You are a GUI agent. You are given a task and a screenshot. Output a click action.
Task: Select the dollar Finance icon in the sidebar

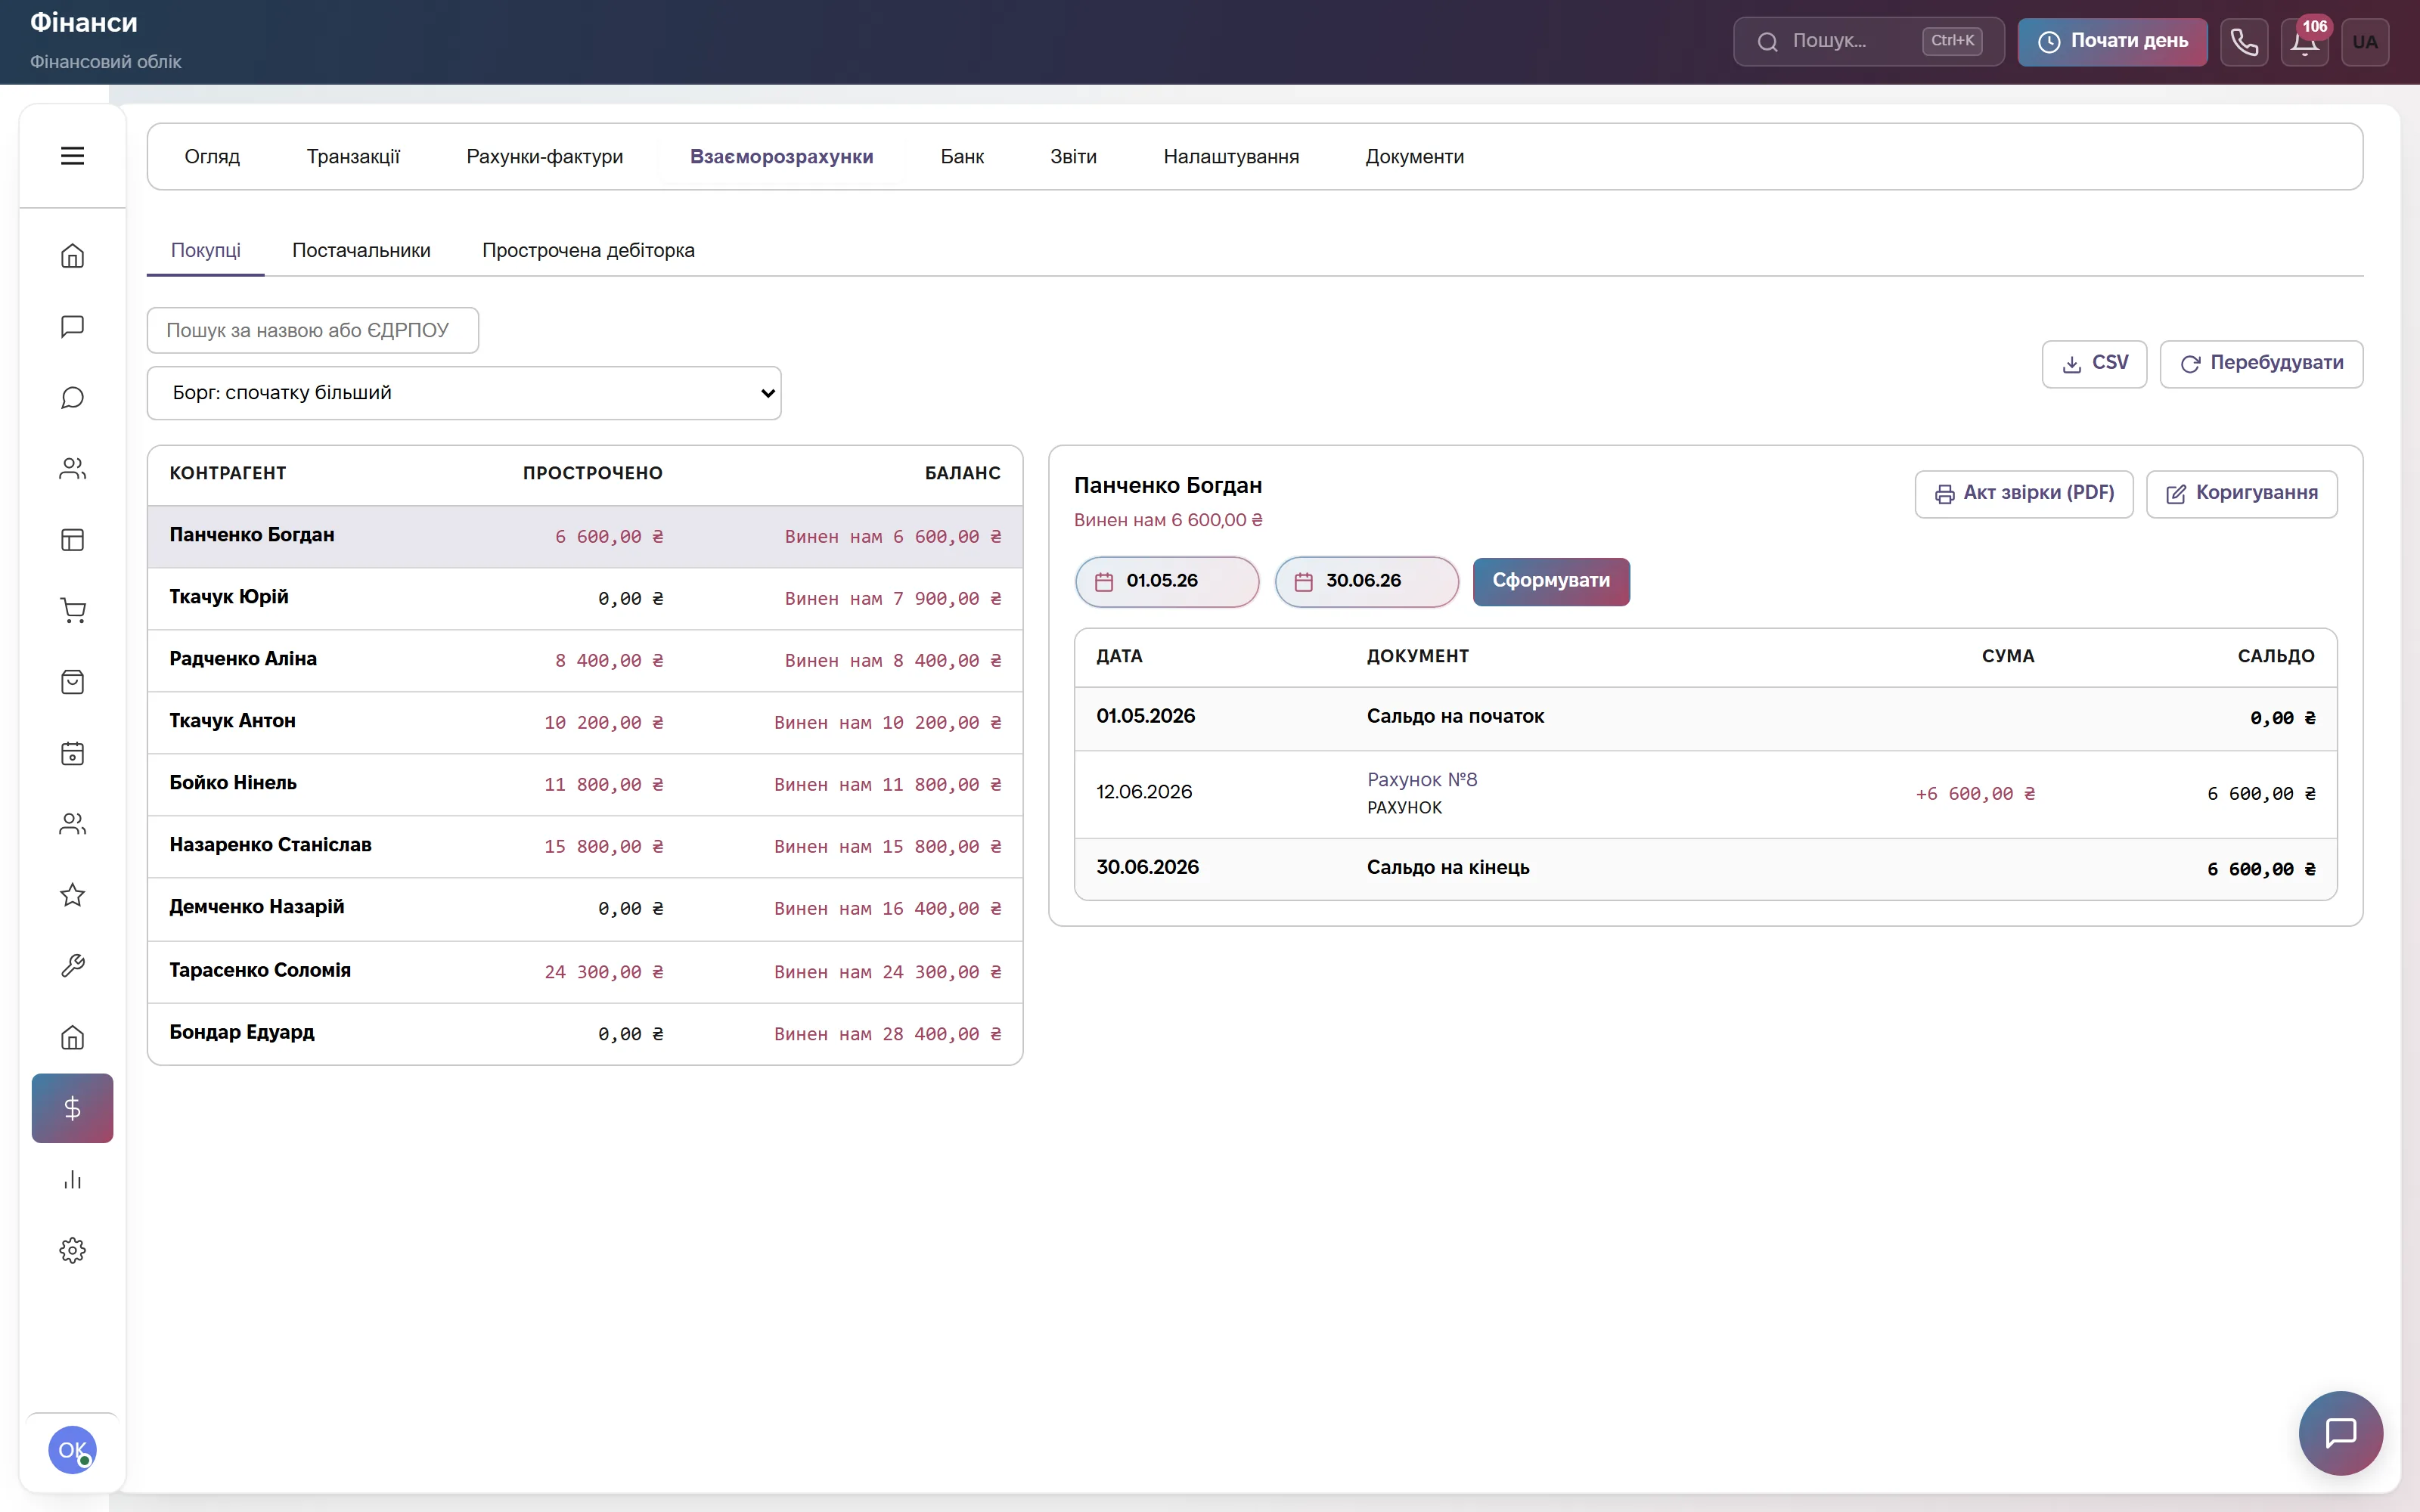pos(72,1108)
